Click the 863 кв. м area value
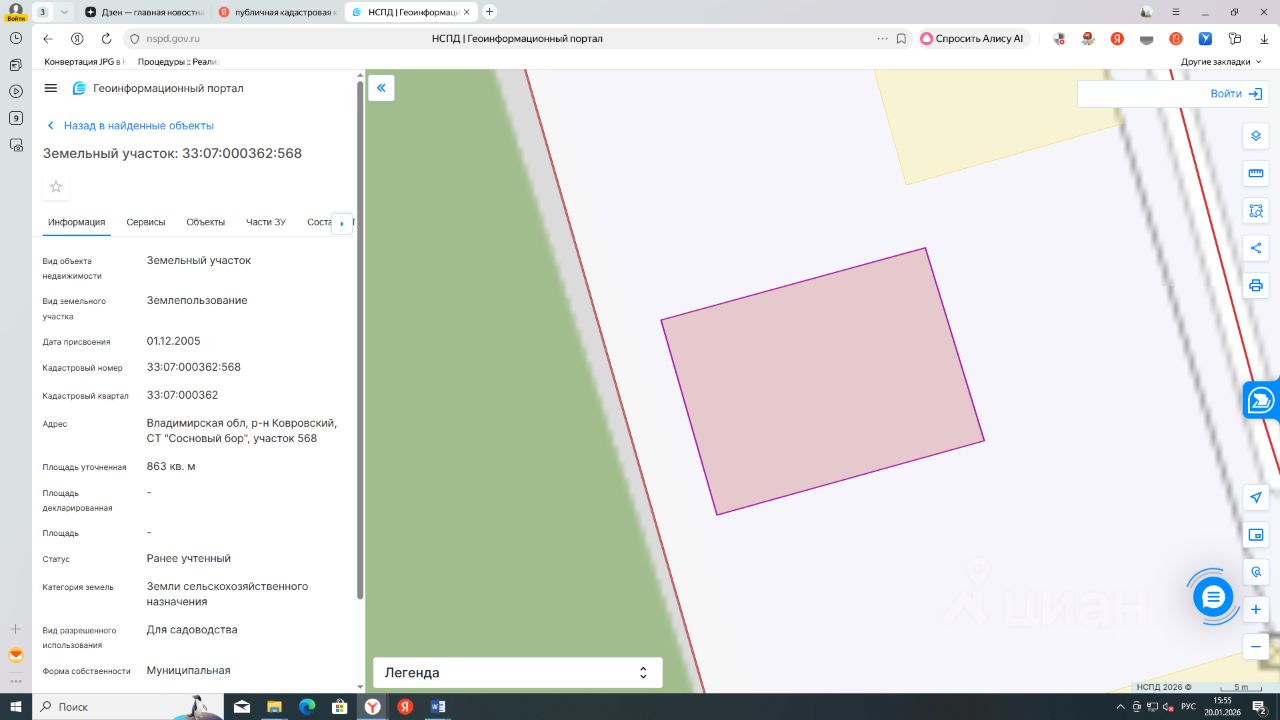The width and height of the screenshot is (1280, 720). pyautogui.click(x=171, y=466)
